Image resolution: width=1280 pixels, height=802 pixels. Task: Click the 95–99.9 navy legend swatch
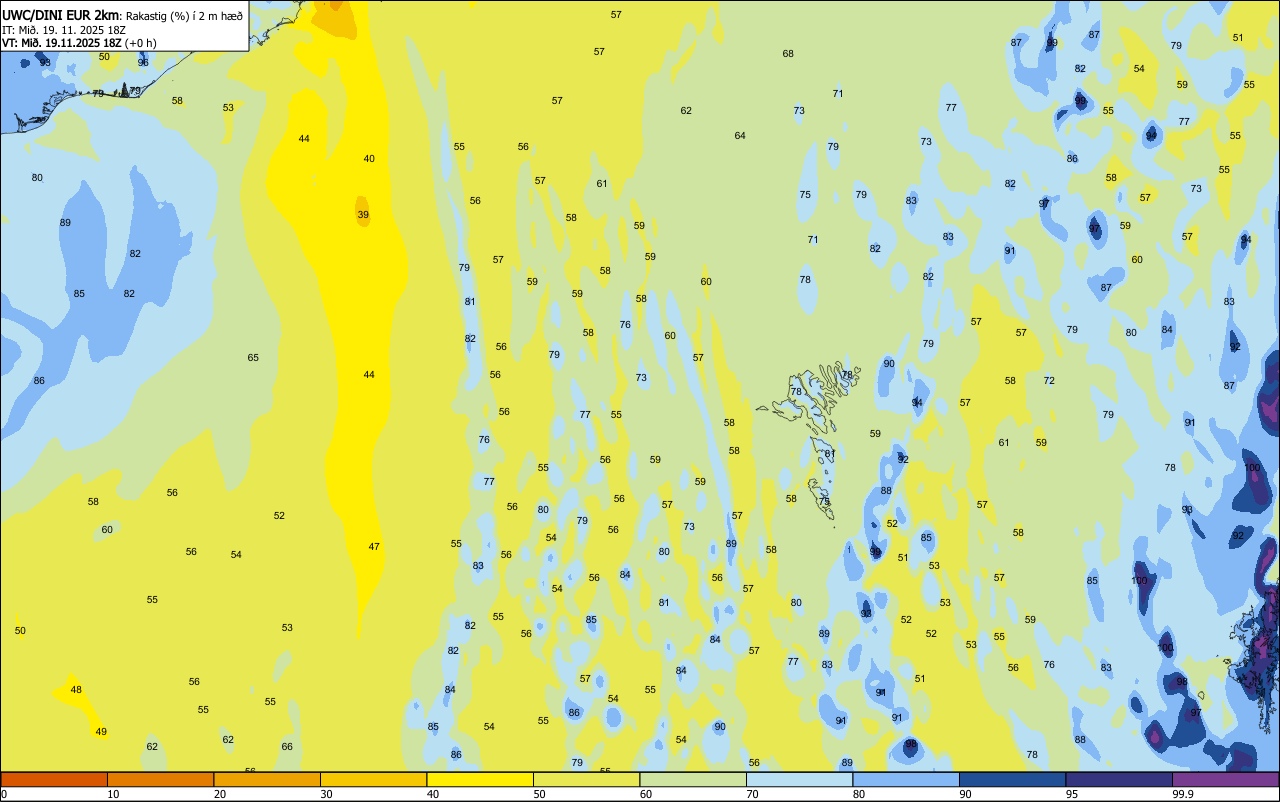click(x=1119, y=779)
